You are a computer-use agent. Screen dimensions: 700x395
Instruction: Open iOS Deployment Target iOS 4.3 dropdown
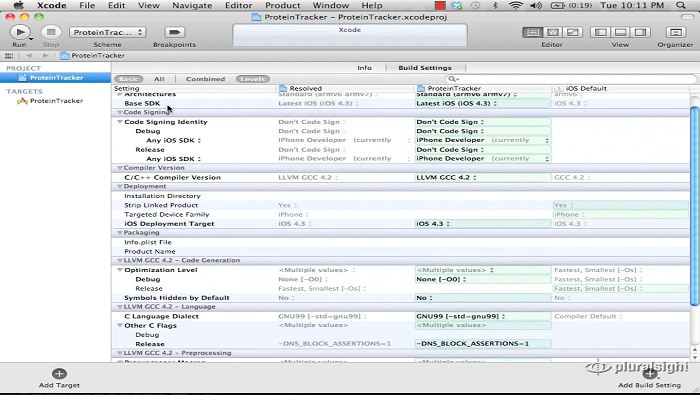pos(483,224)
